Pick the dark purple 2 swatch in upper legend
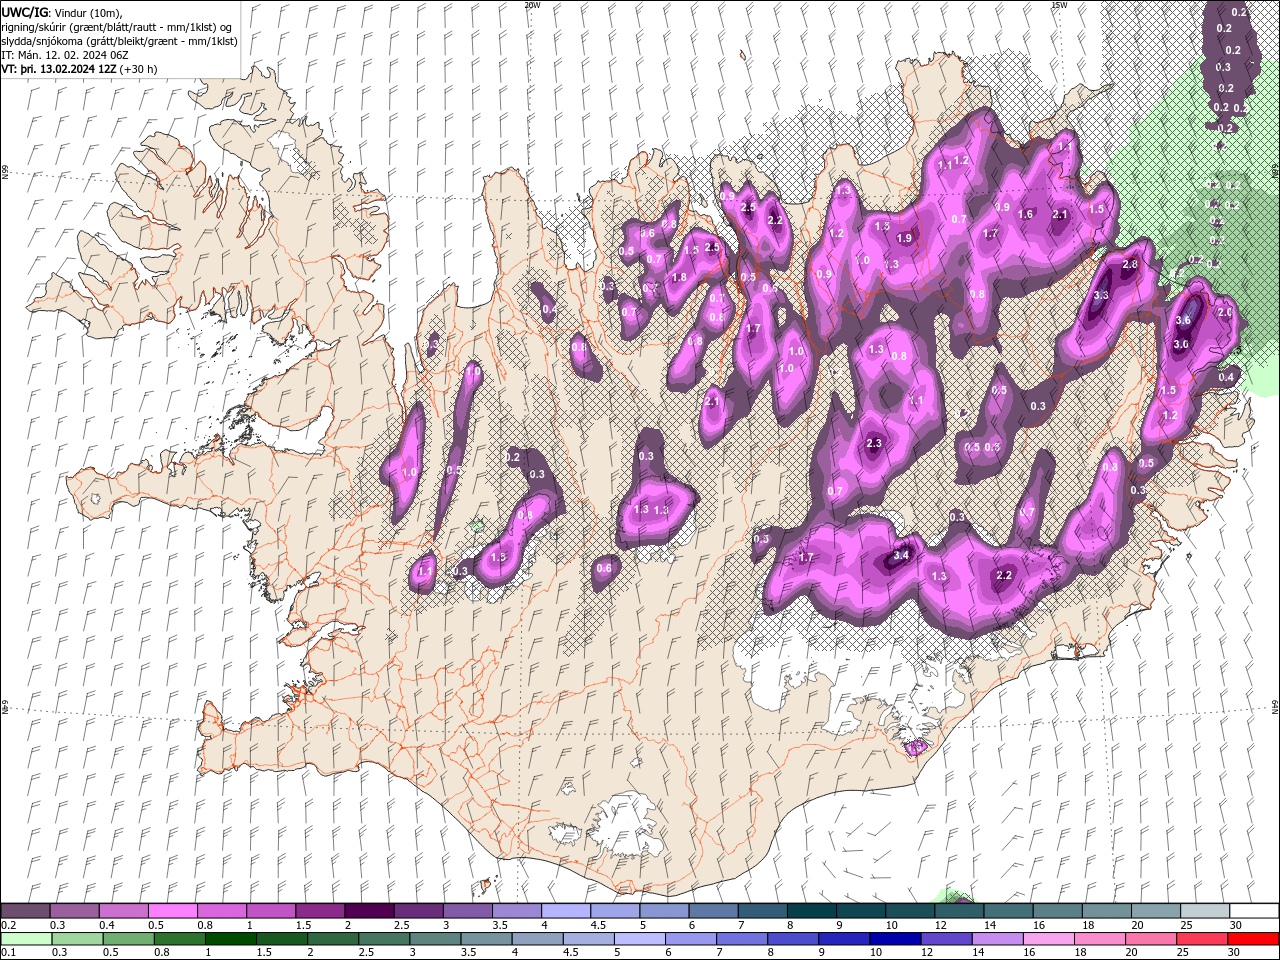This screenshot has height=960, width=1280. (x=368, y=911)
